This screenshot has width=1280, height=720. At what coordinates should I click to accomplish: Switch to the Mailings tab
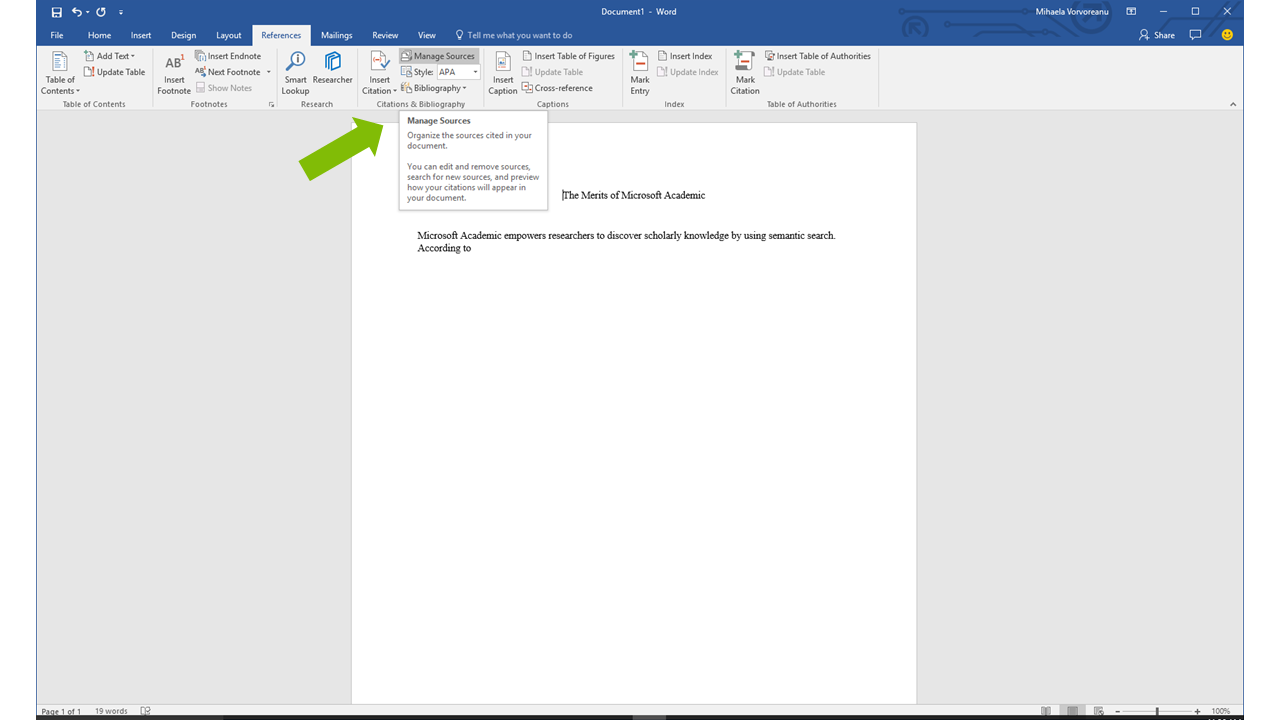click(x=336, y=35)
